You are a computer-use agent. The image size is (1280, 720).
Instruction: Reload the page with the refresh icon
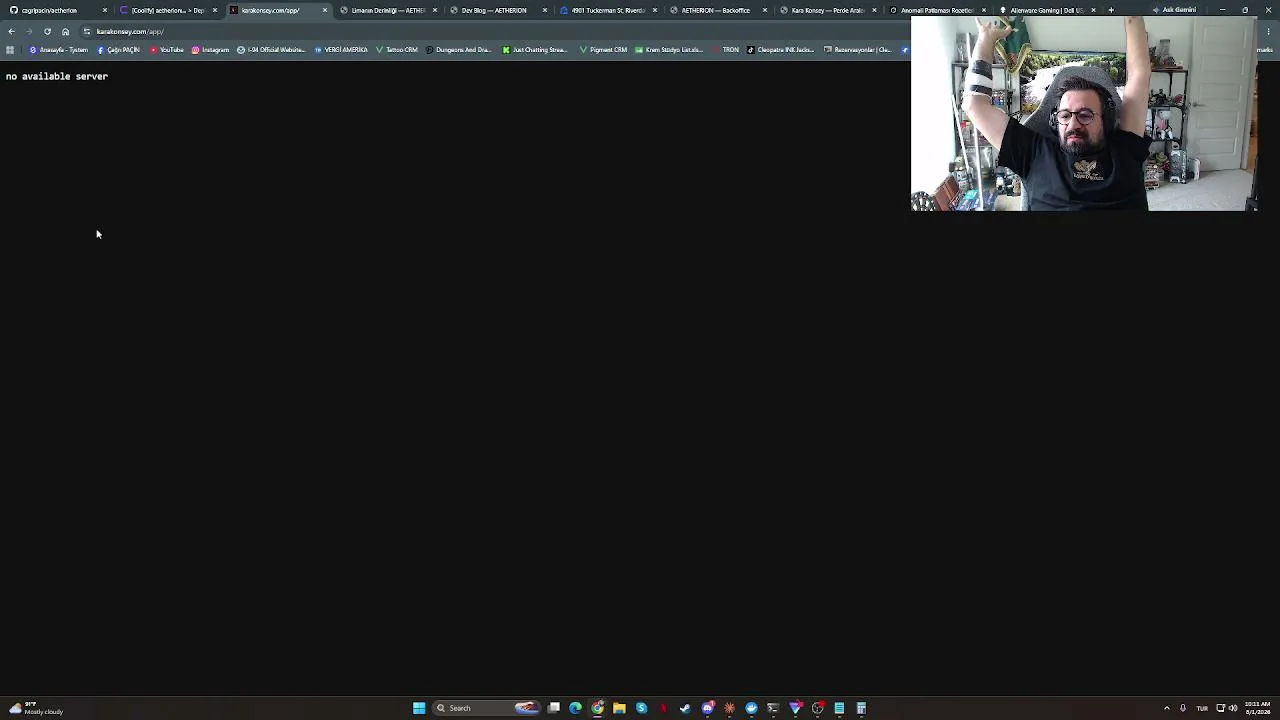click(47, 31)
